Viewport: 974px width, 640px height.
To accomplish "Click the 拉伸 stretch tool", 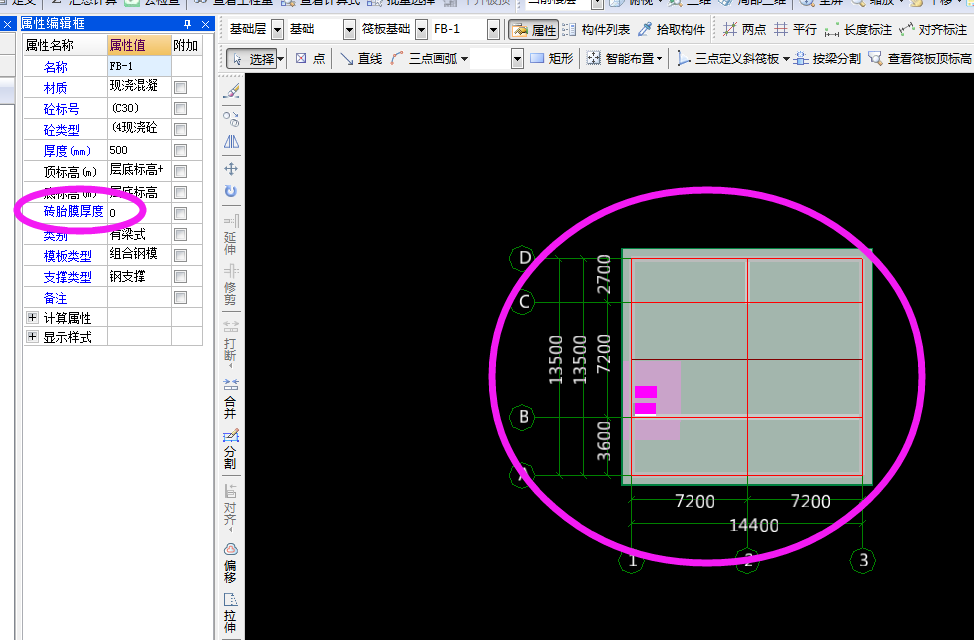I will [230, 613].
